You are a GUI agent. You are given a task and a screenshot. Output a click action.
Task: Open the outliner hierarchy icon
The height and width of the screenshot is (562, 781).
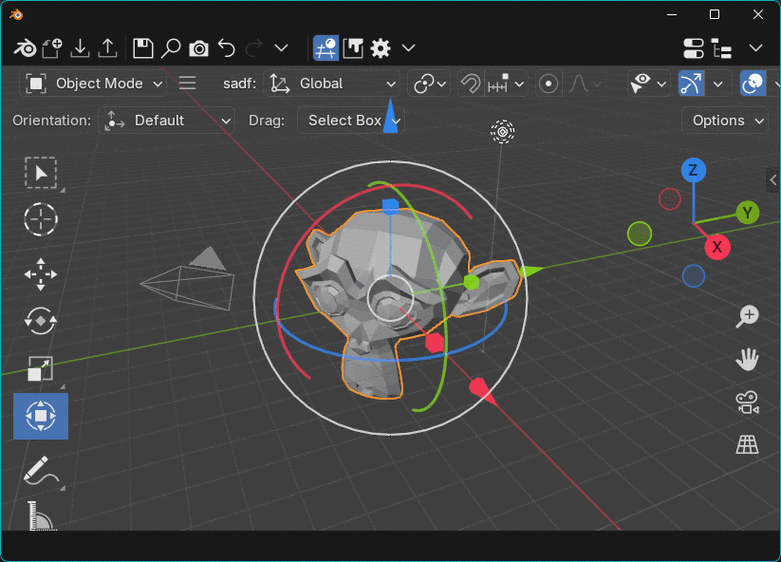tap(721, 48)
